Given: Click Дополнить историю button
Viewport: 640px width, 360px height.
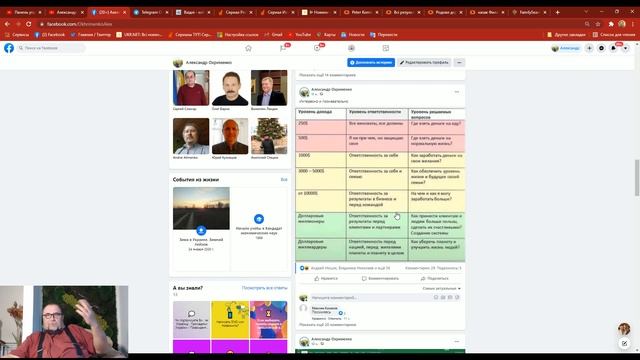Looking at the screenshot, I should click(371, 62).
